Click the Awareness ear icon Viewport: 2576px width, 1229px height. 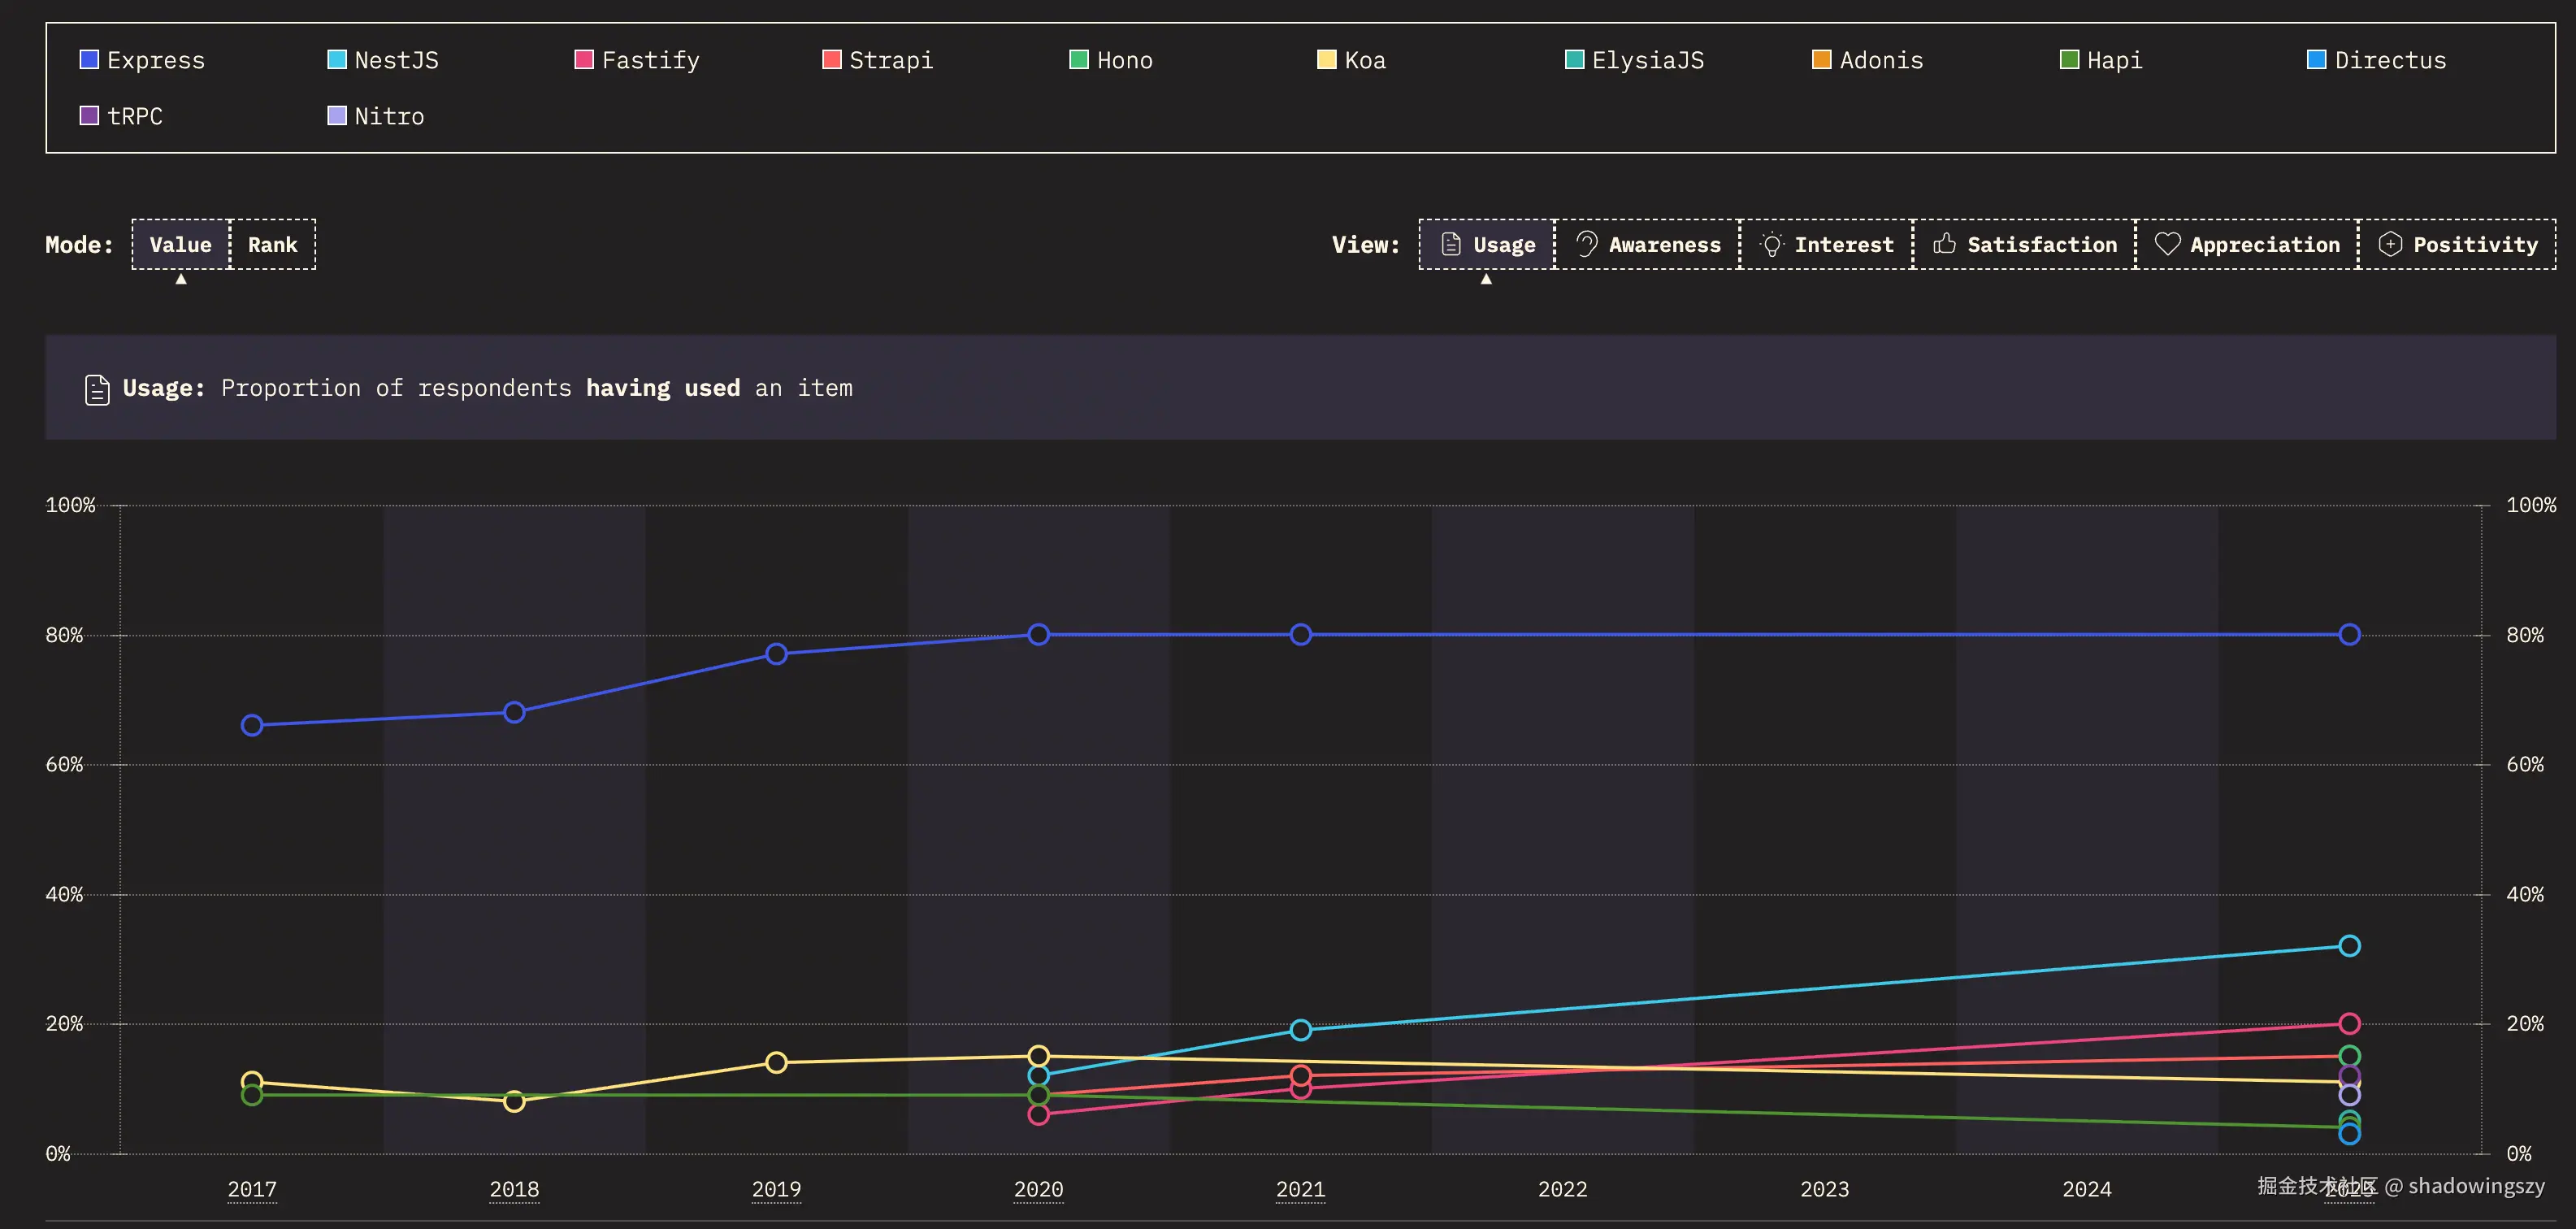pos(1586,244)
